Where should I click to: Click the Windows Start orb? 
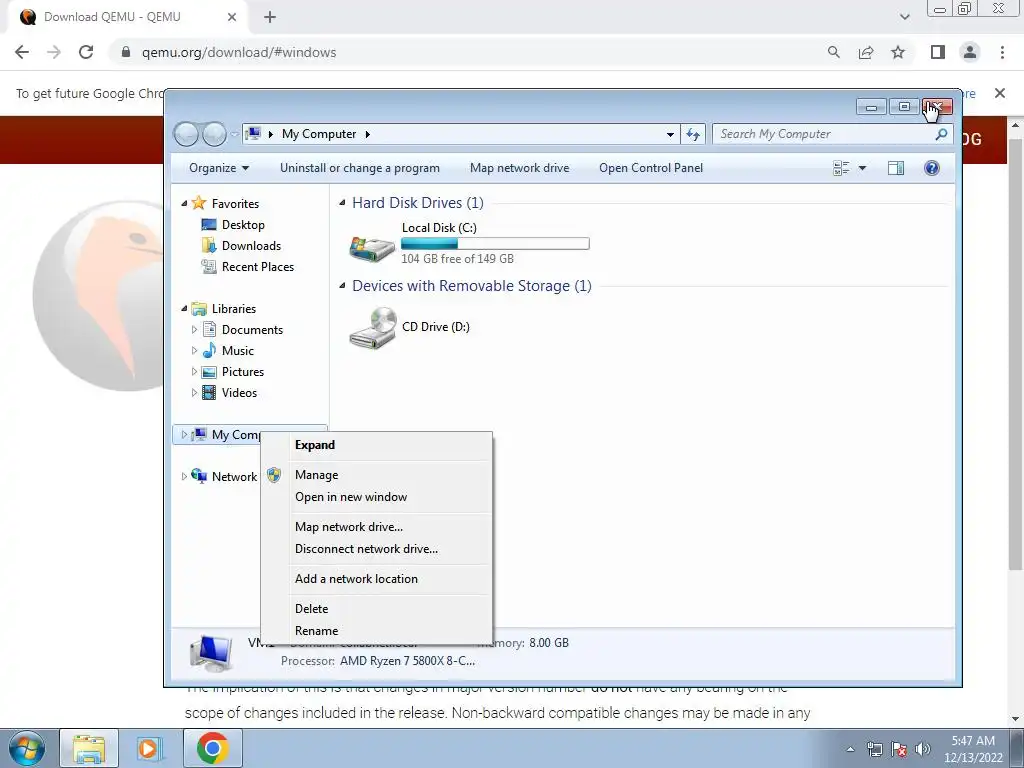27,748
